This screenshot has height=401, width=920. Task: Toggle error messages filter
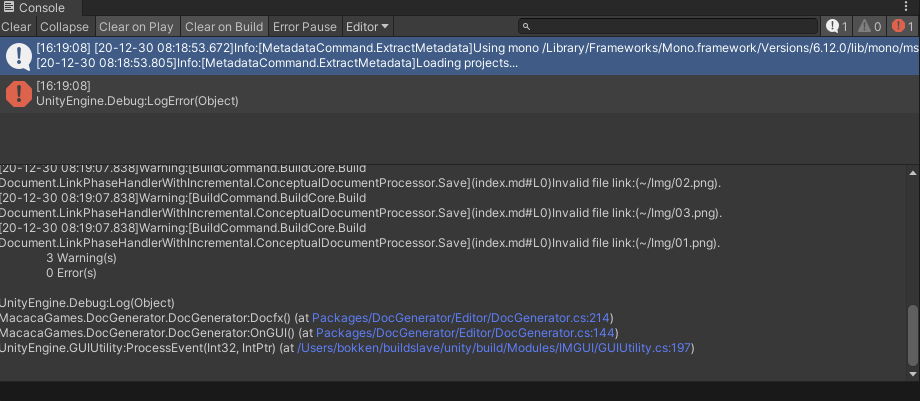pos(904,26)
